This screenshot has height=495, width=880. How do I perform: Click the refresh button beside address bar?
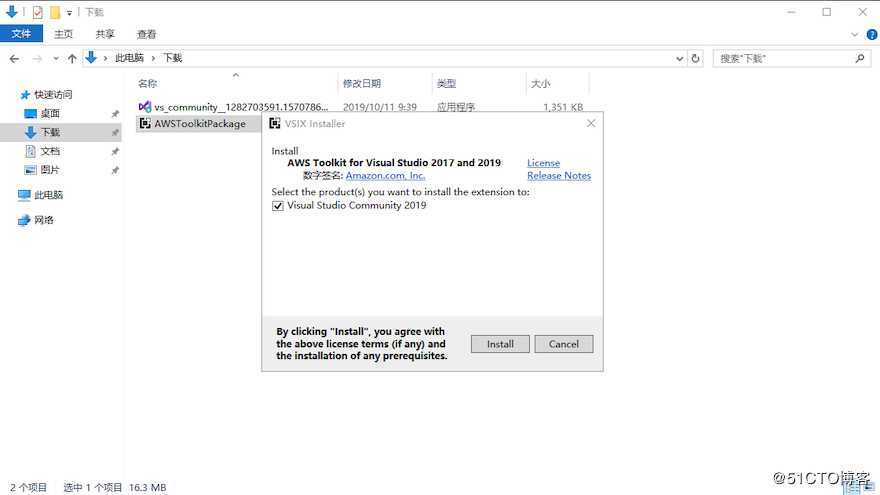click(695, 58)
